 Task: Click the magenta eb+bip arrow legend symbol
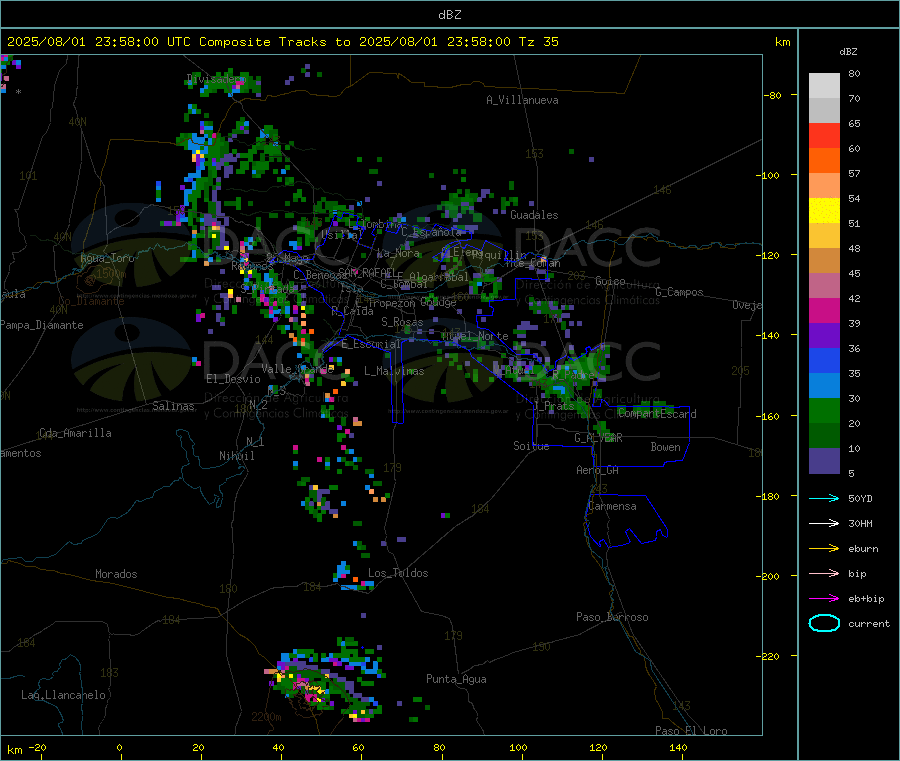coord(824,598)
